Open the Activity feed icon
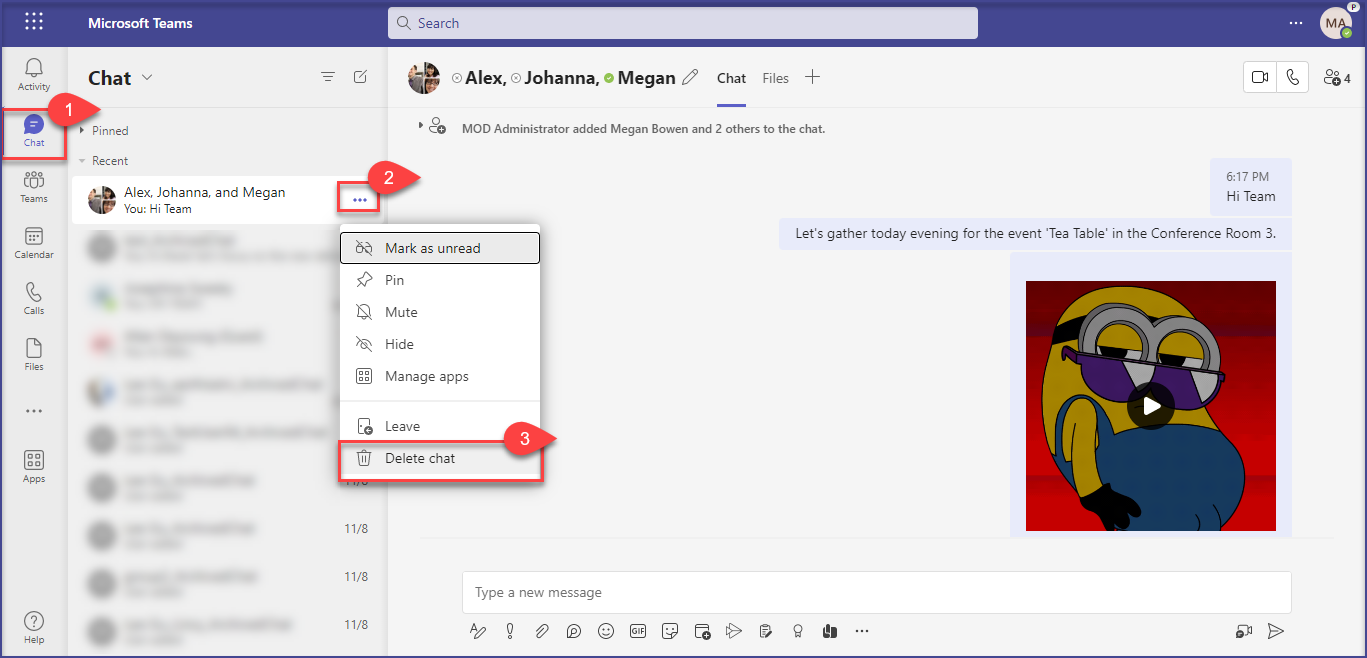Viewport: 1367px width, 658px height. pyautogui.click(x=34, y=74)
